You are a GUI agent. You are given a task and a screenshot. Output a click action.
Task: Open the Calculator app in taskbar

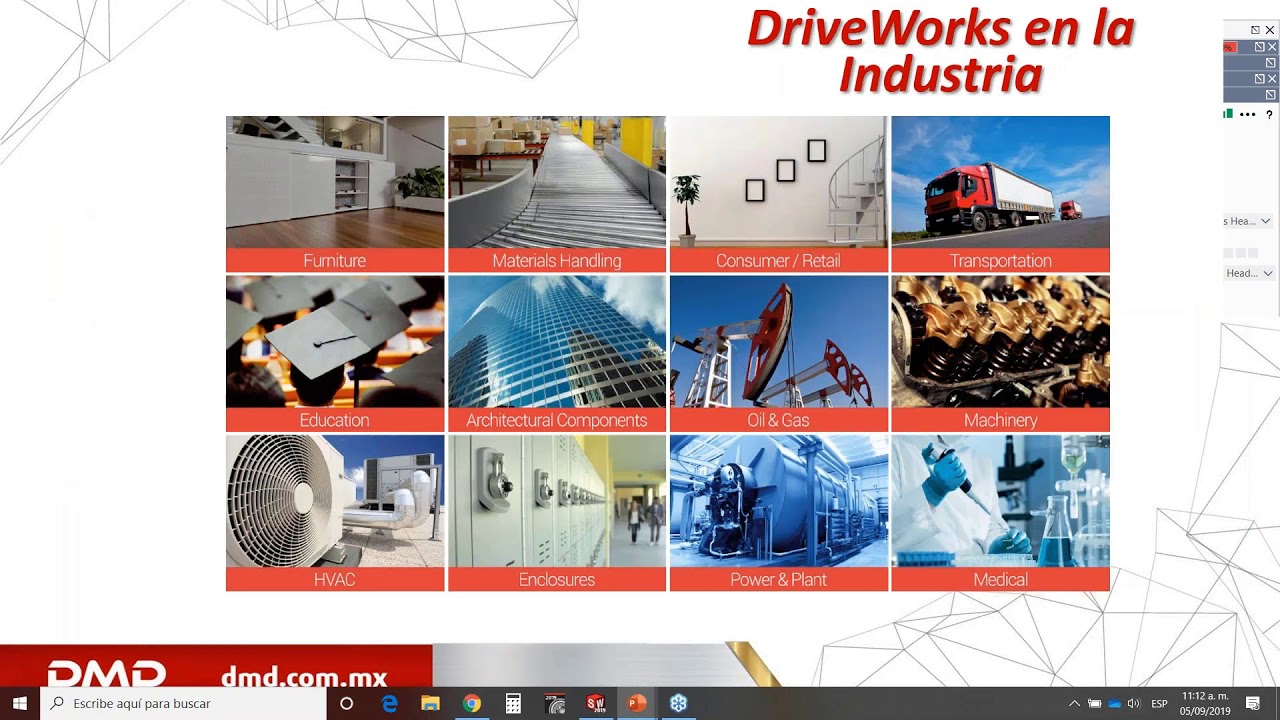(513, 703)
